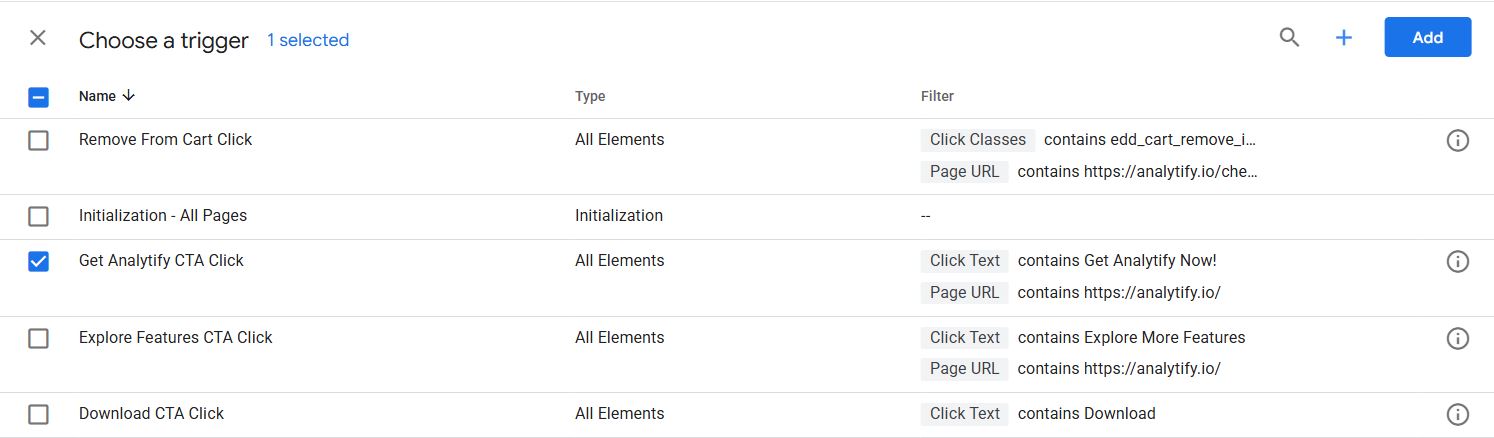Show info for Remove From Cart Click
Image resolution: width=1494 pixels, height=438 pixels.
pos(1457,141)
